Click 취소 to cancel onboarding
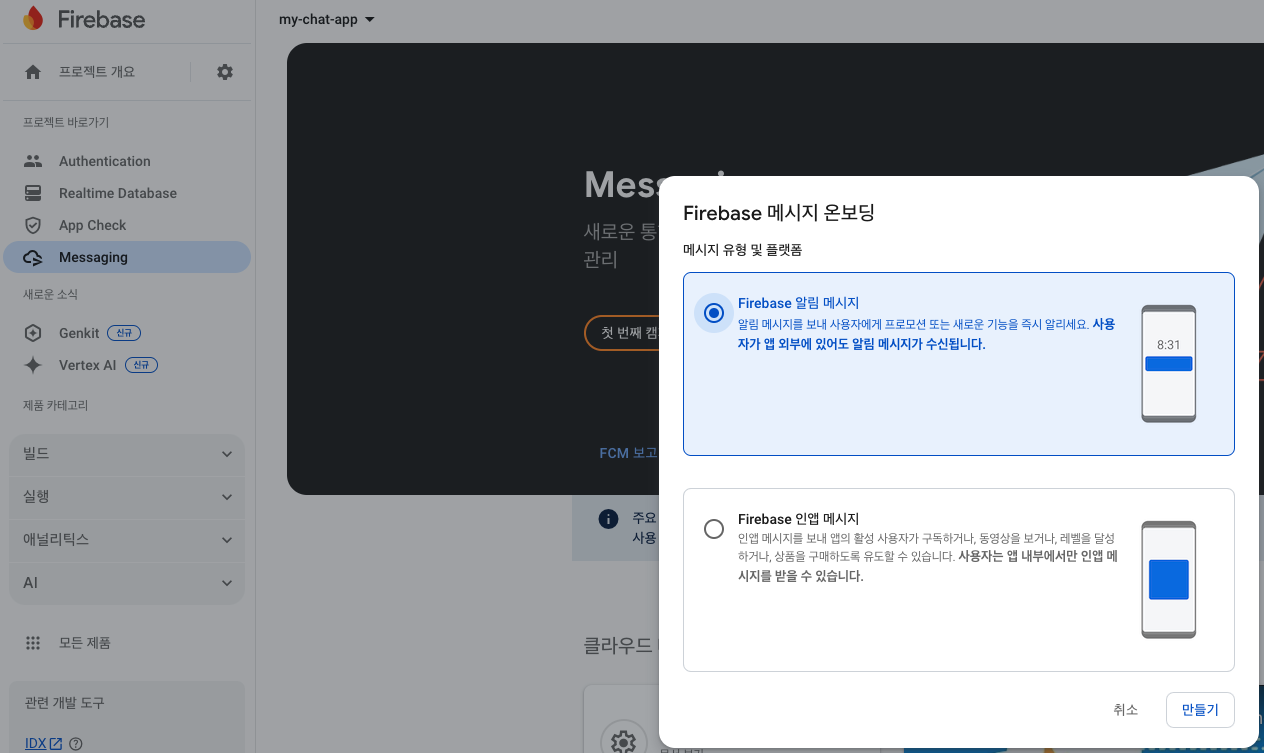Viewport: 1264px width, 753px height. coord(1125,710)
